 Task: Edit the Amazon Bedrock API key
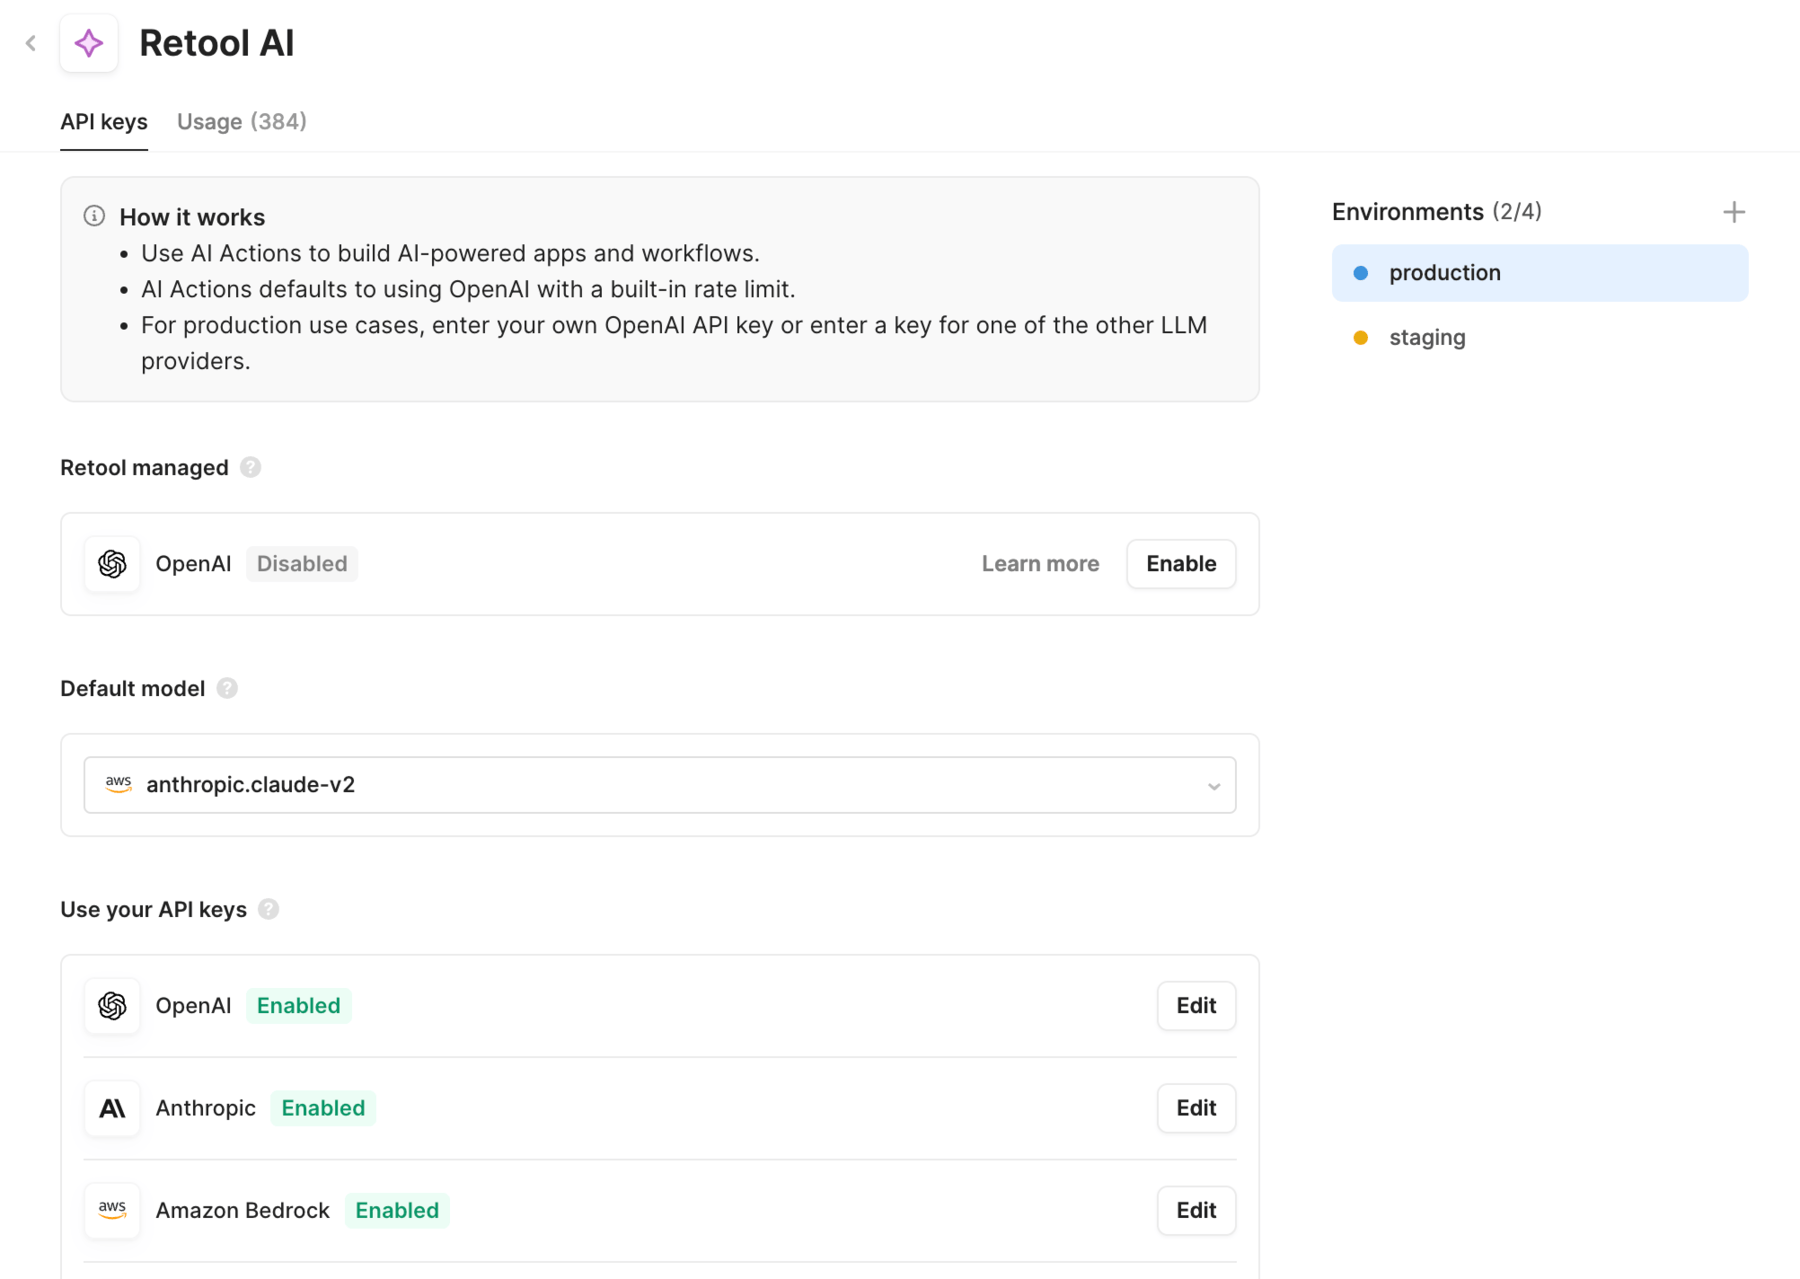coord(1196,1210)
